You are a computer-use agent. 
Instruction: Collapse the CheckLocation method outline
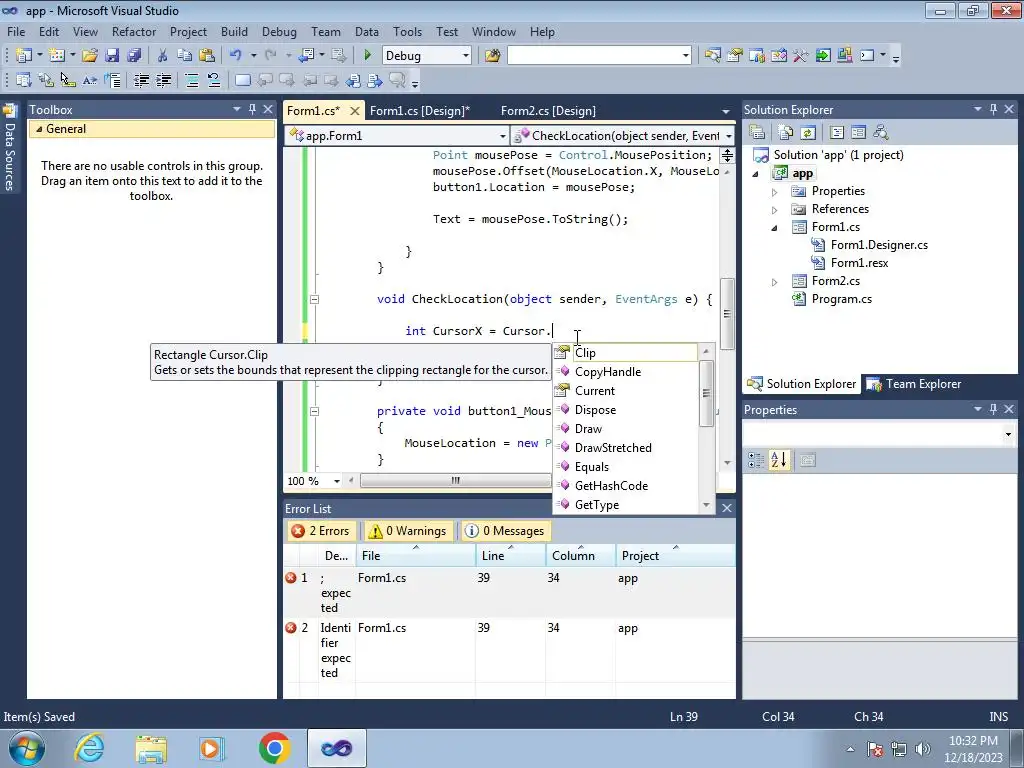[x=314, y=299]
